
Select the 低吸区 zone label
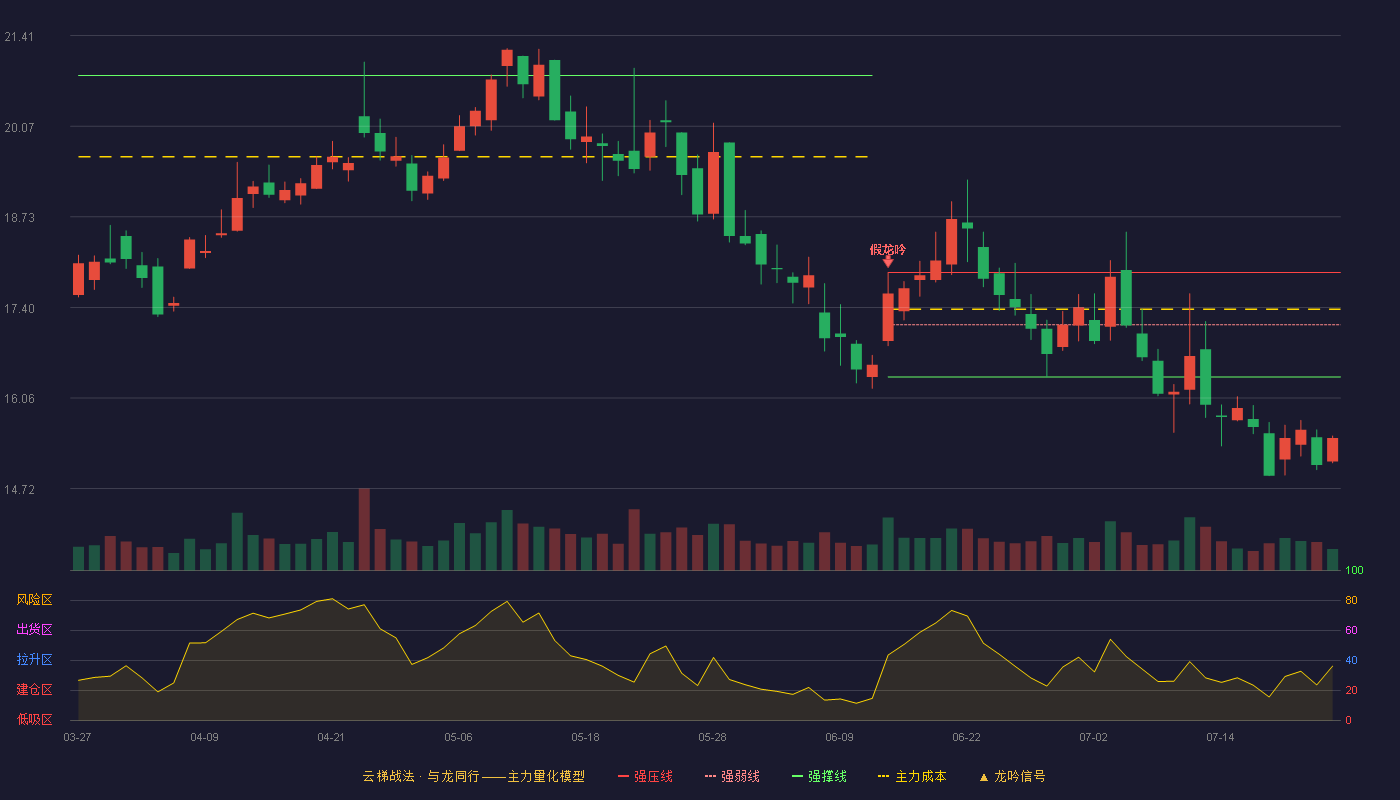click(34, 719)
